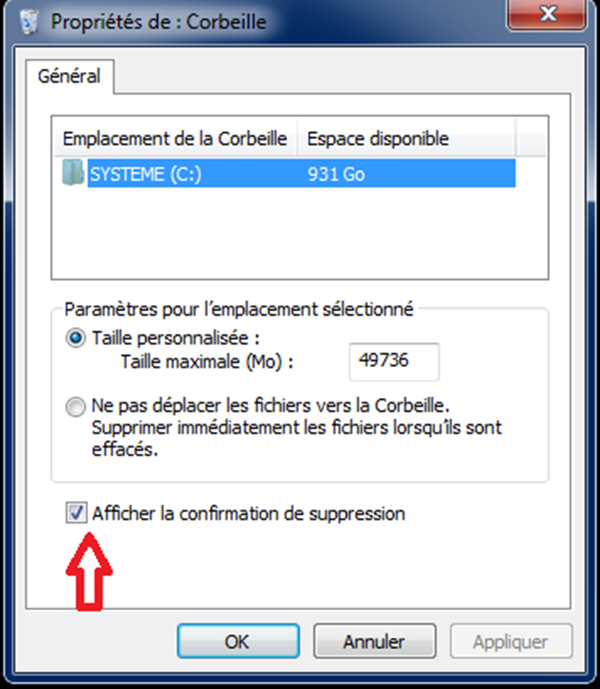
Task: Select the Taille personnalisée radio option
Action: 75,338
